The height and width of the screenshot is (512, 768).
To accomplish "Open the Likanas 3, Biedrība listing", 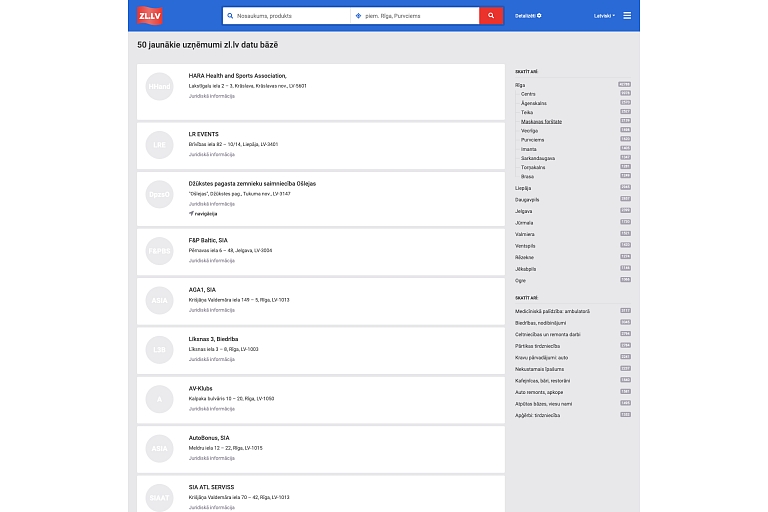I will 213,339.
